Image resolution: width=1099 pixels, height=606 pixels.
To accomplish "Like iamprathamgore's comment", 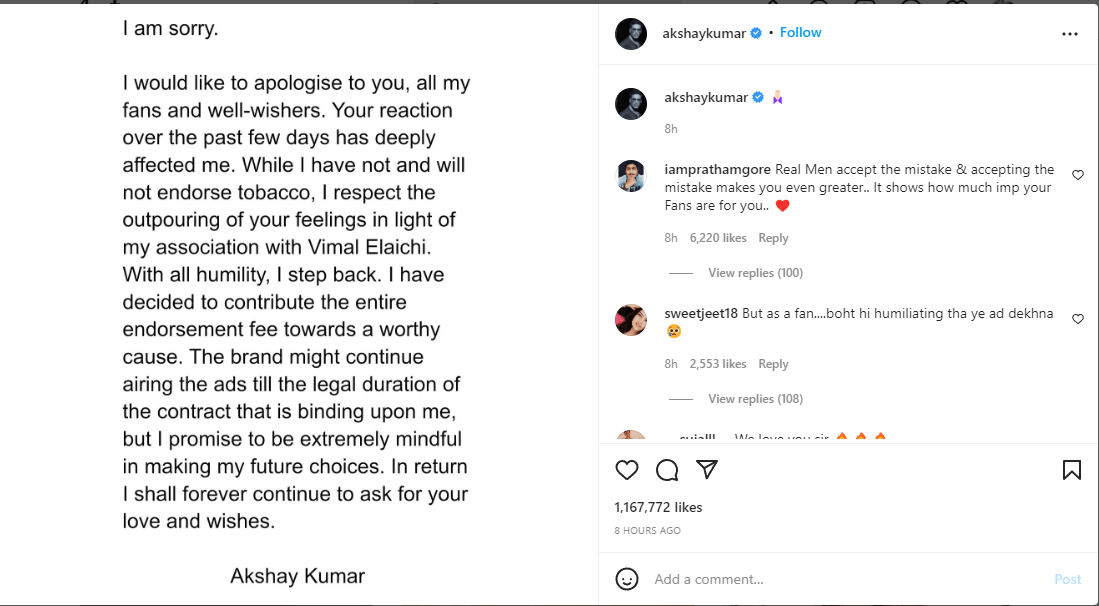I will (1078, 175).
